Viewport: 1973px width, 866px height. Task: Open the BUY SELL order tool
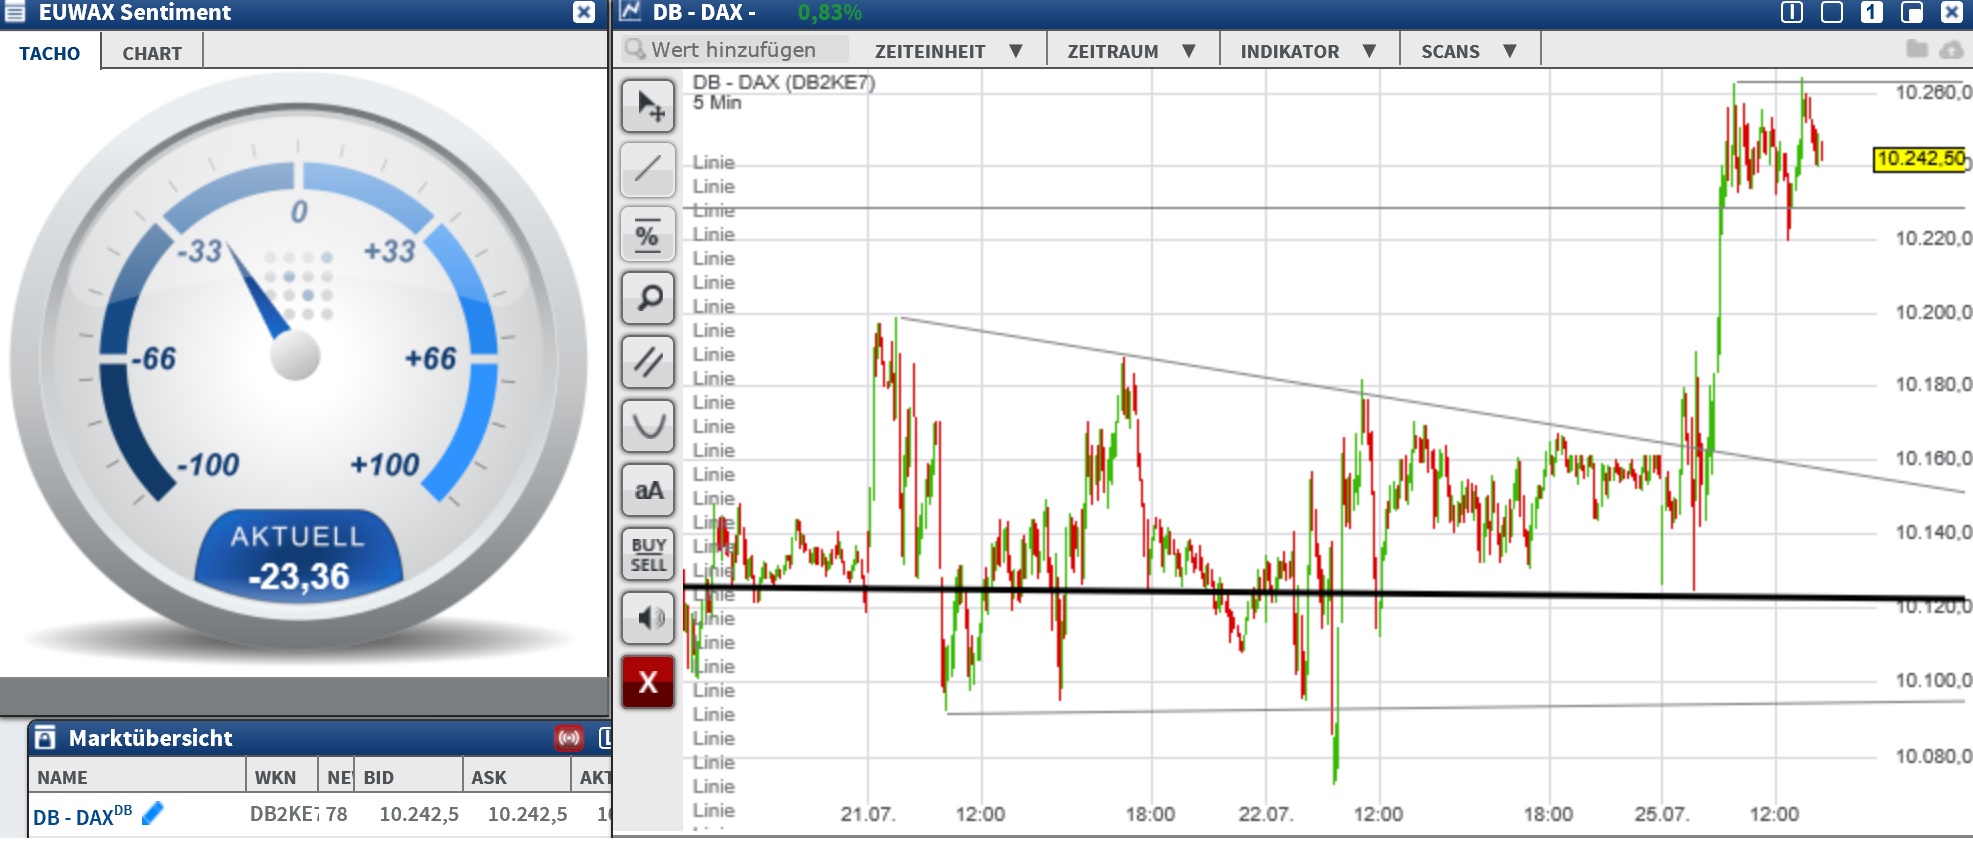648,554
